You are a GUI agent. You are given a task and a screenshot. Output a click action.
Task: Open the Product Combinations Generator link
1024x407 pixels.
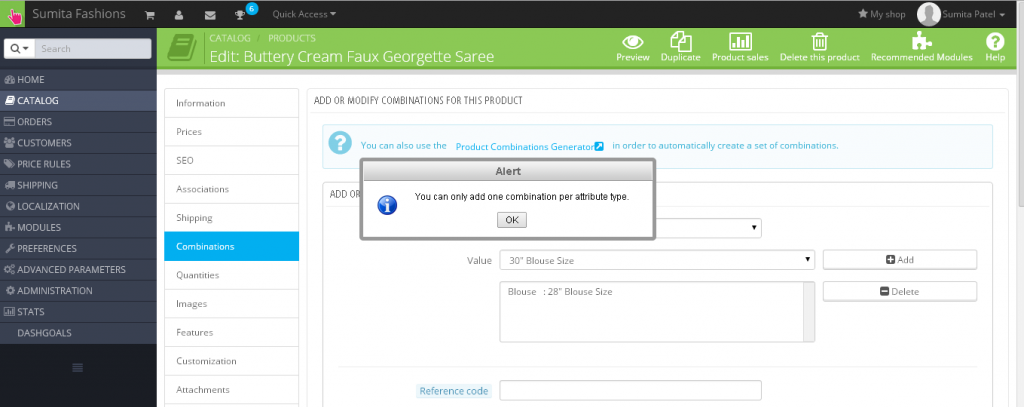pos(529,146)
